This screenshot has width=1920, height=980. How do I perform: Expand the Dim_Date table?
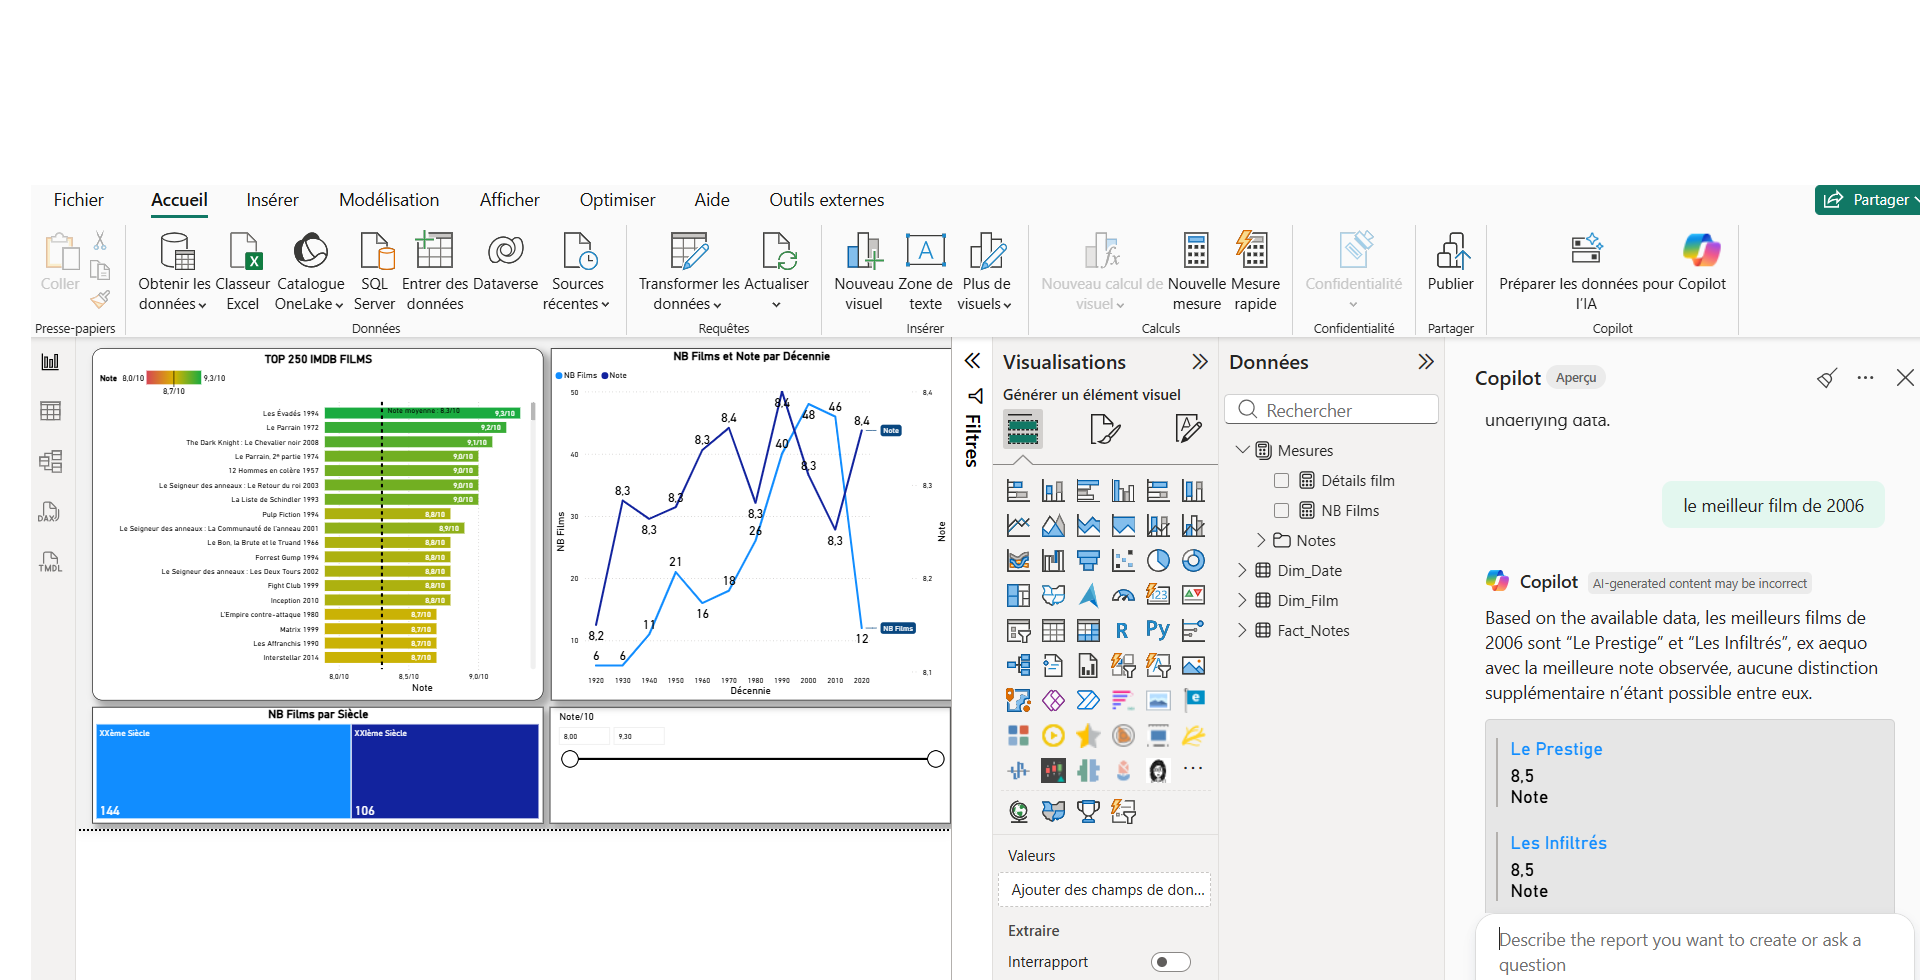[1243, 571]
